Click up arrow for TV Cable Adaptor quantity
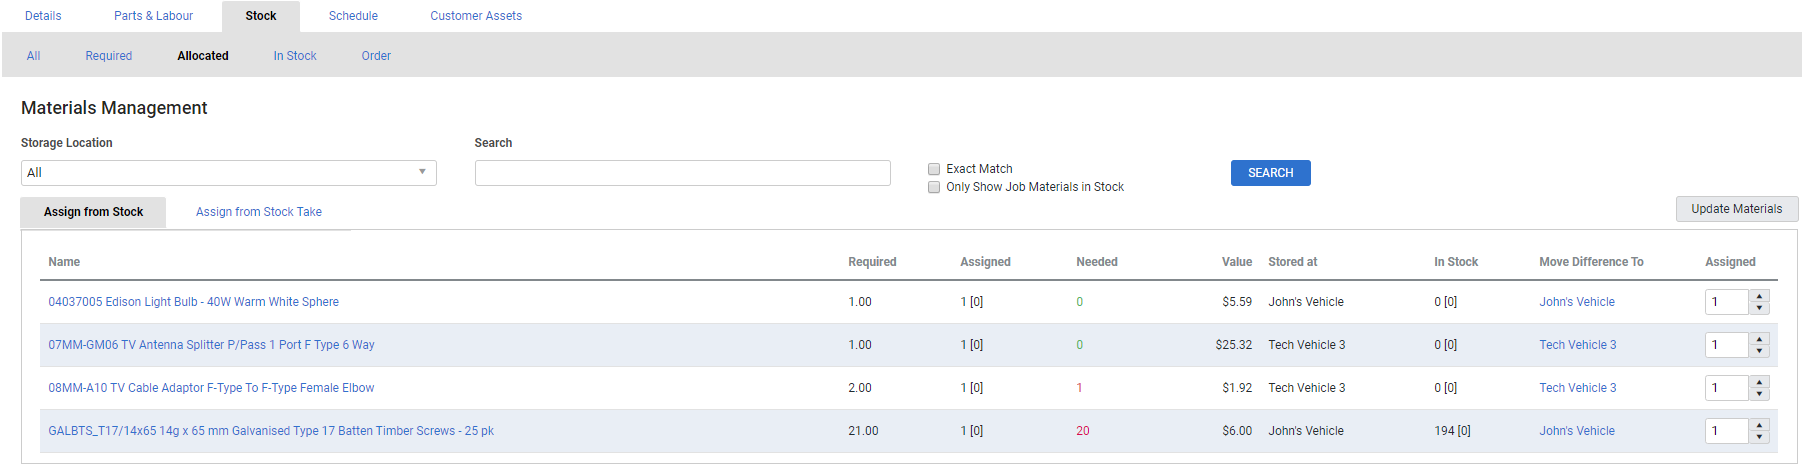1802x467 pixels. [1759, 382]
